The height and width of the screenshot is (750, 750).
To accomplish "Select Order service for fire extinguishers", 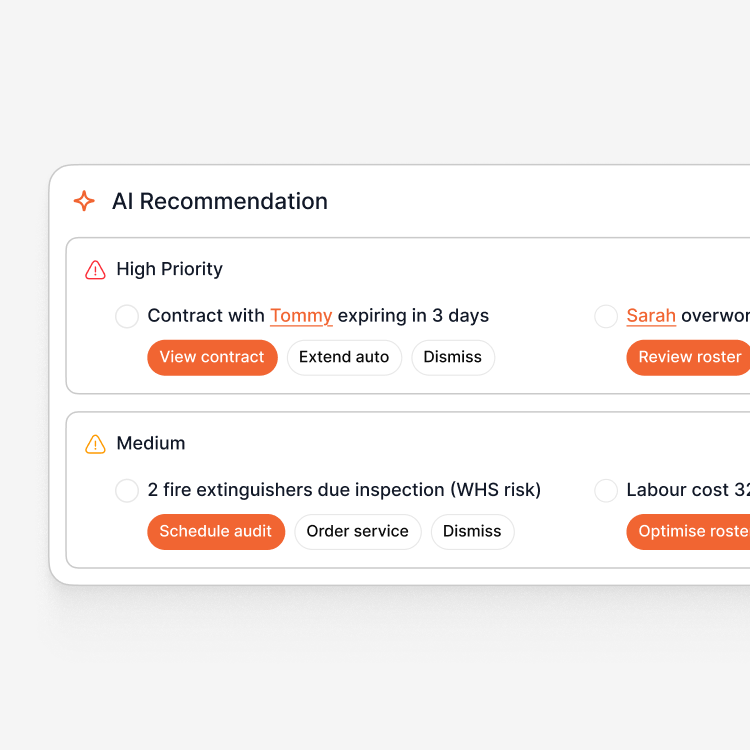I will (357, 531).
